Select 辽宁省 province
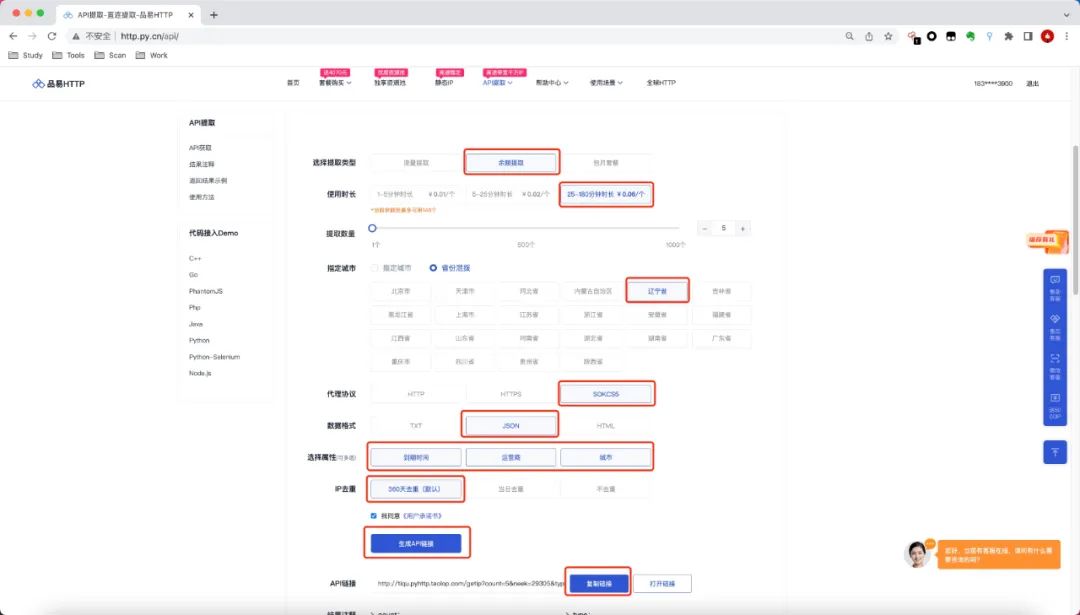1080x615 pixels. pyautogui.click(x=657, y=291)
